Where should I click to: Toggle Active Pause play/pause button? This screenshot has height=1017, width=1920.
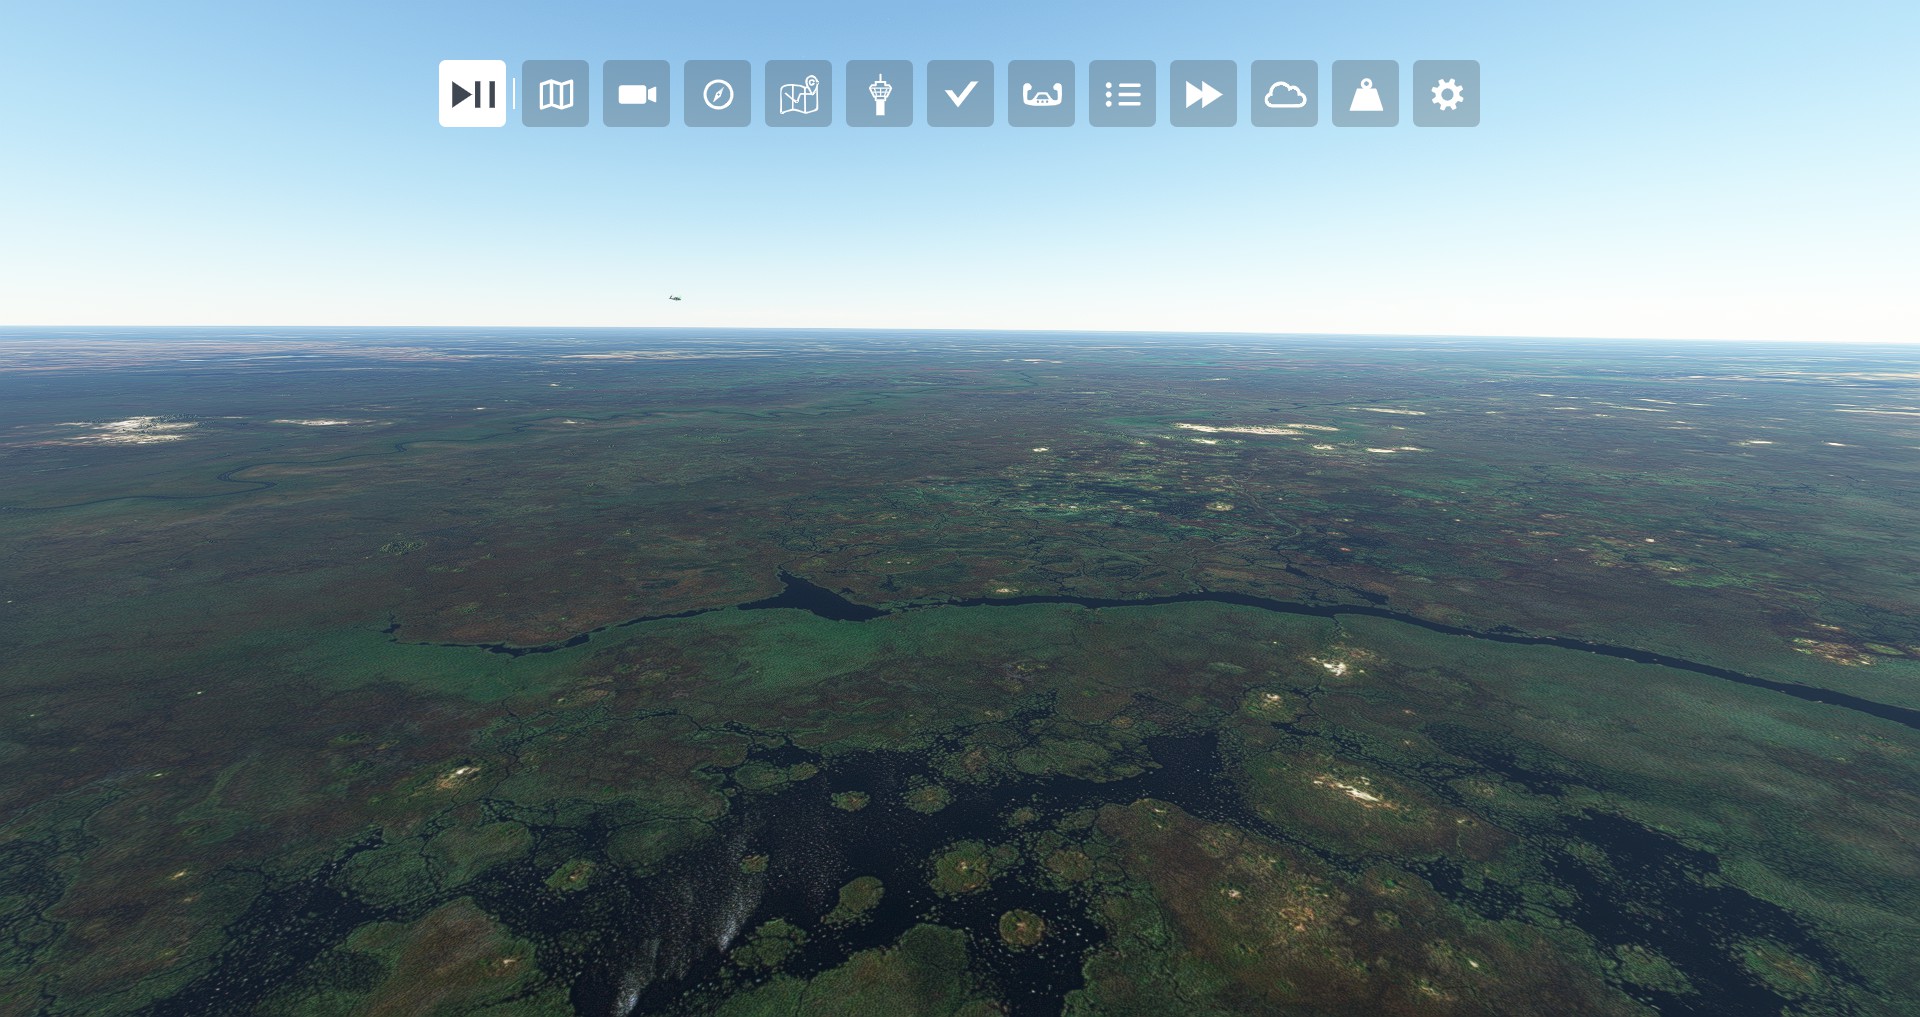[472, 94]
